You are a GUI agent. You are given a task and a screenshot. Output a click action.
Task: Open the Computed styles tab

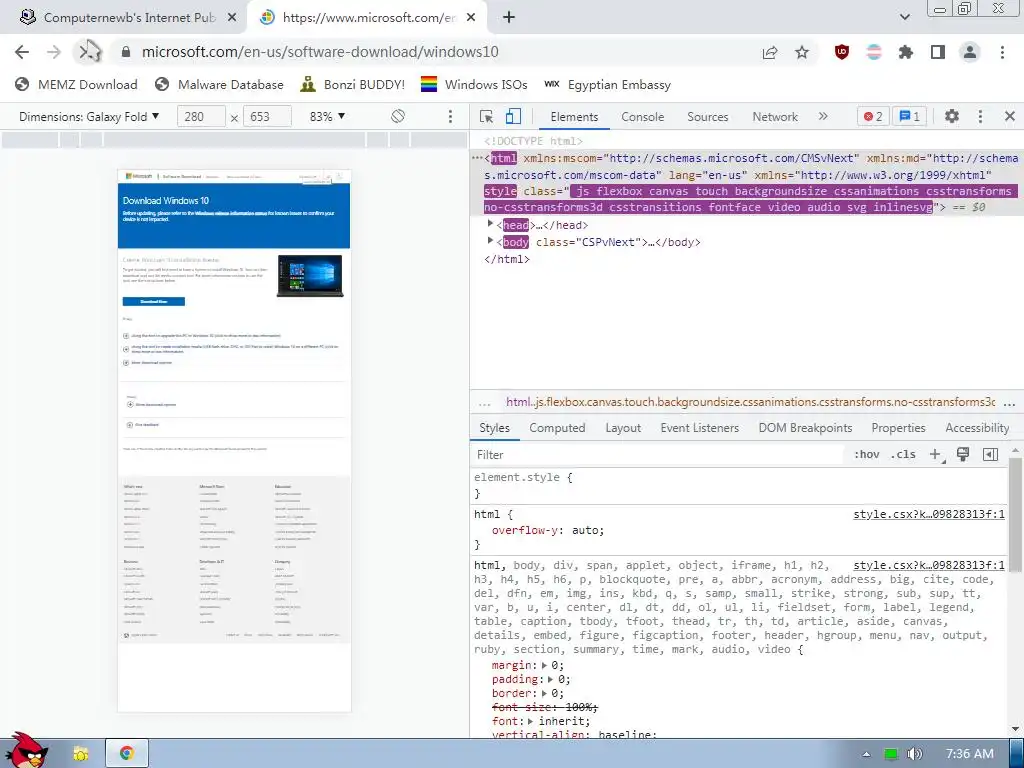click(x=557, y=428)
